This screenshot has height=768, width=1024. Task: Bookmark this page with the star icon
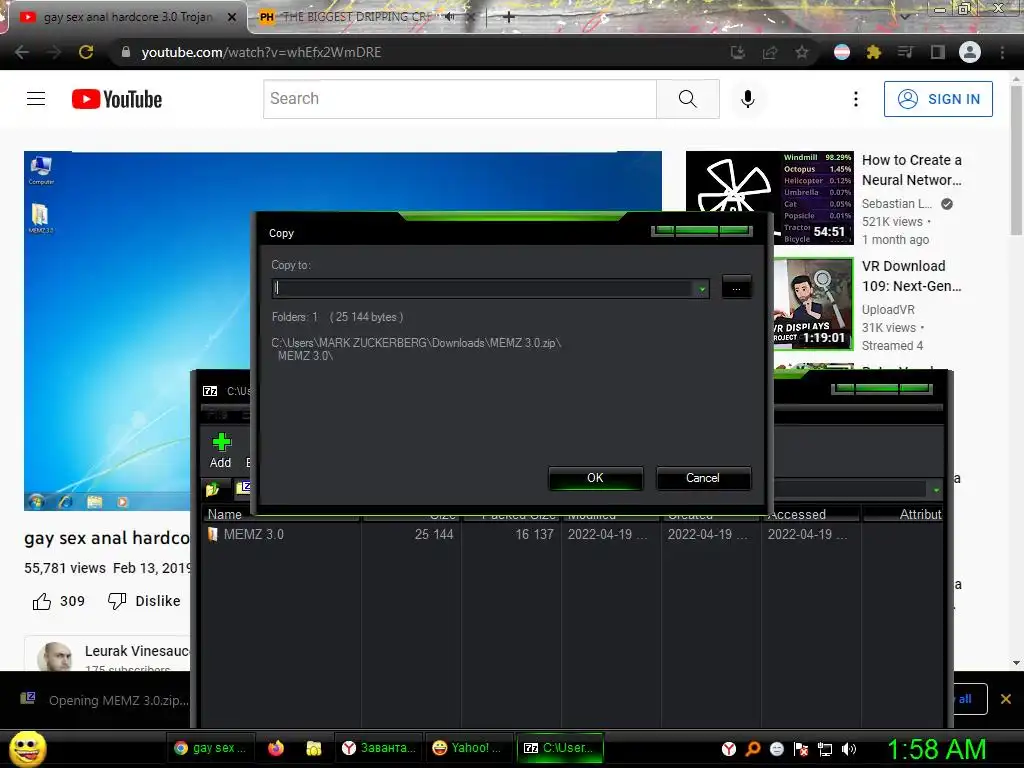click(x=802, y=52)
